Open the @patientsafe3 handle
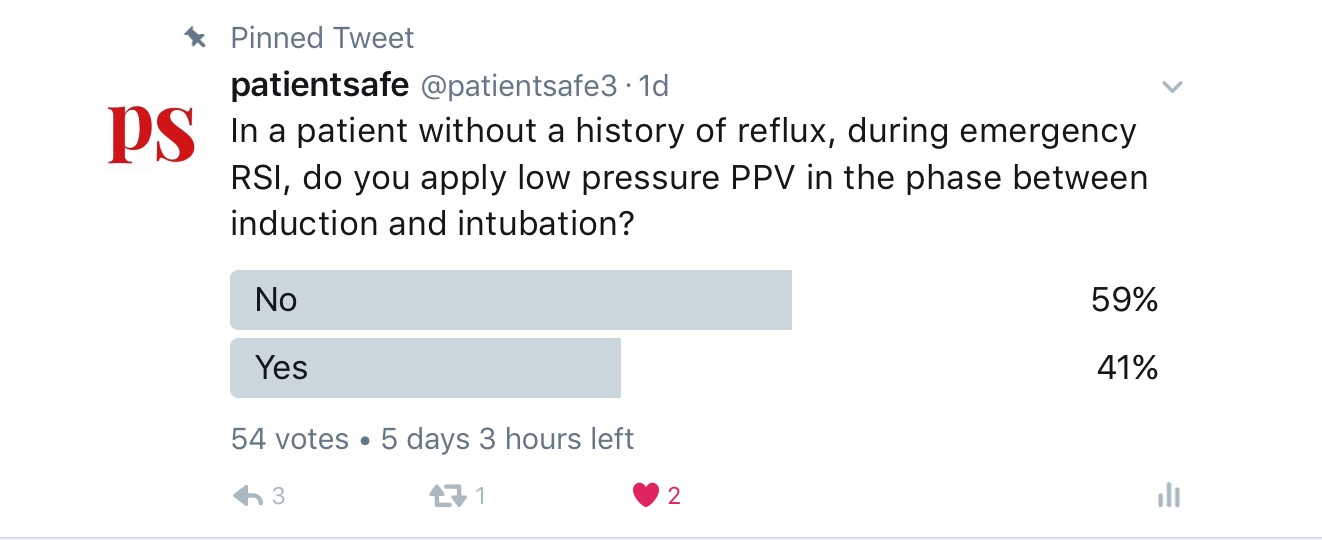The width and height of the screenshot is (1322, 540). [x=518, y=87]
